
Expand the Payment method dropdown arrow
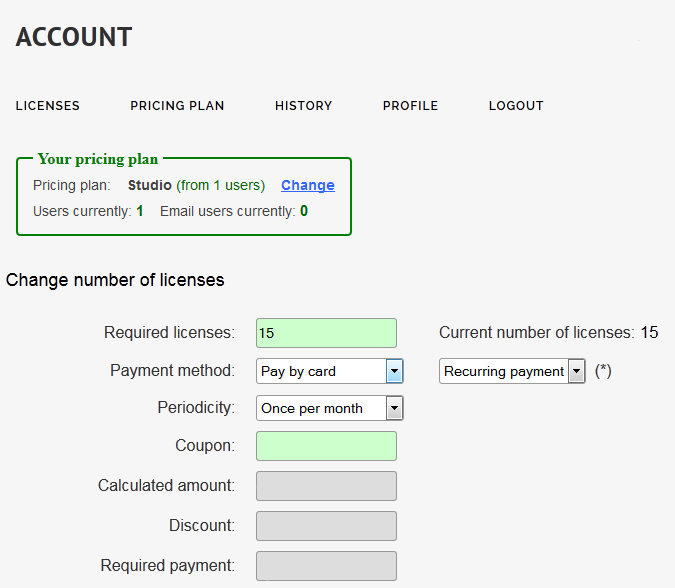[394, 371]
